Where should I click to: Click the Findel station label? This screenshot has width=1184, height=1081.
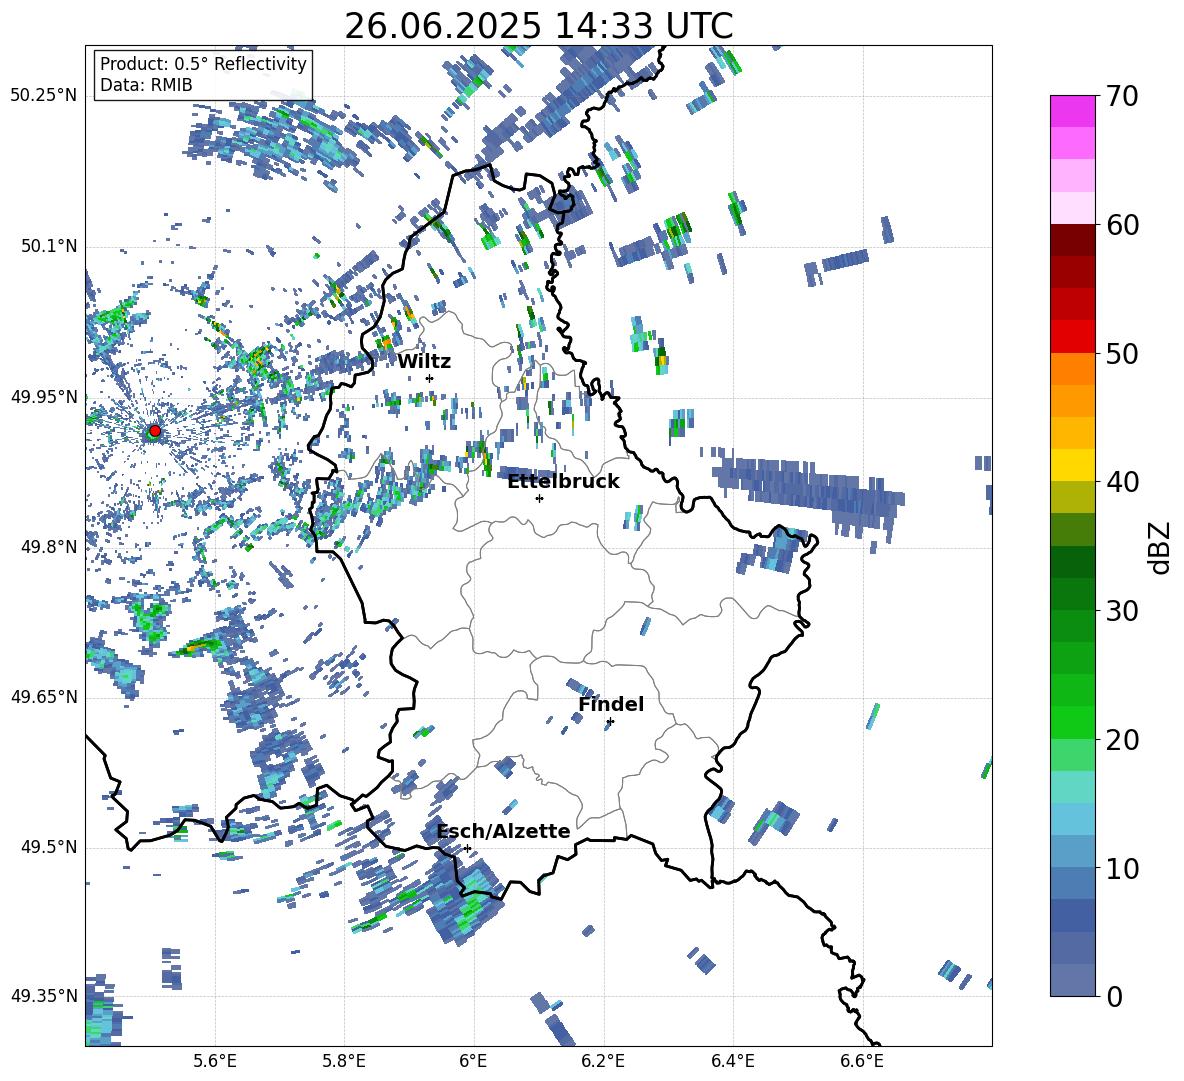click(611, 704)
